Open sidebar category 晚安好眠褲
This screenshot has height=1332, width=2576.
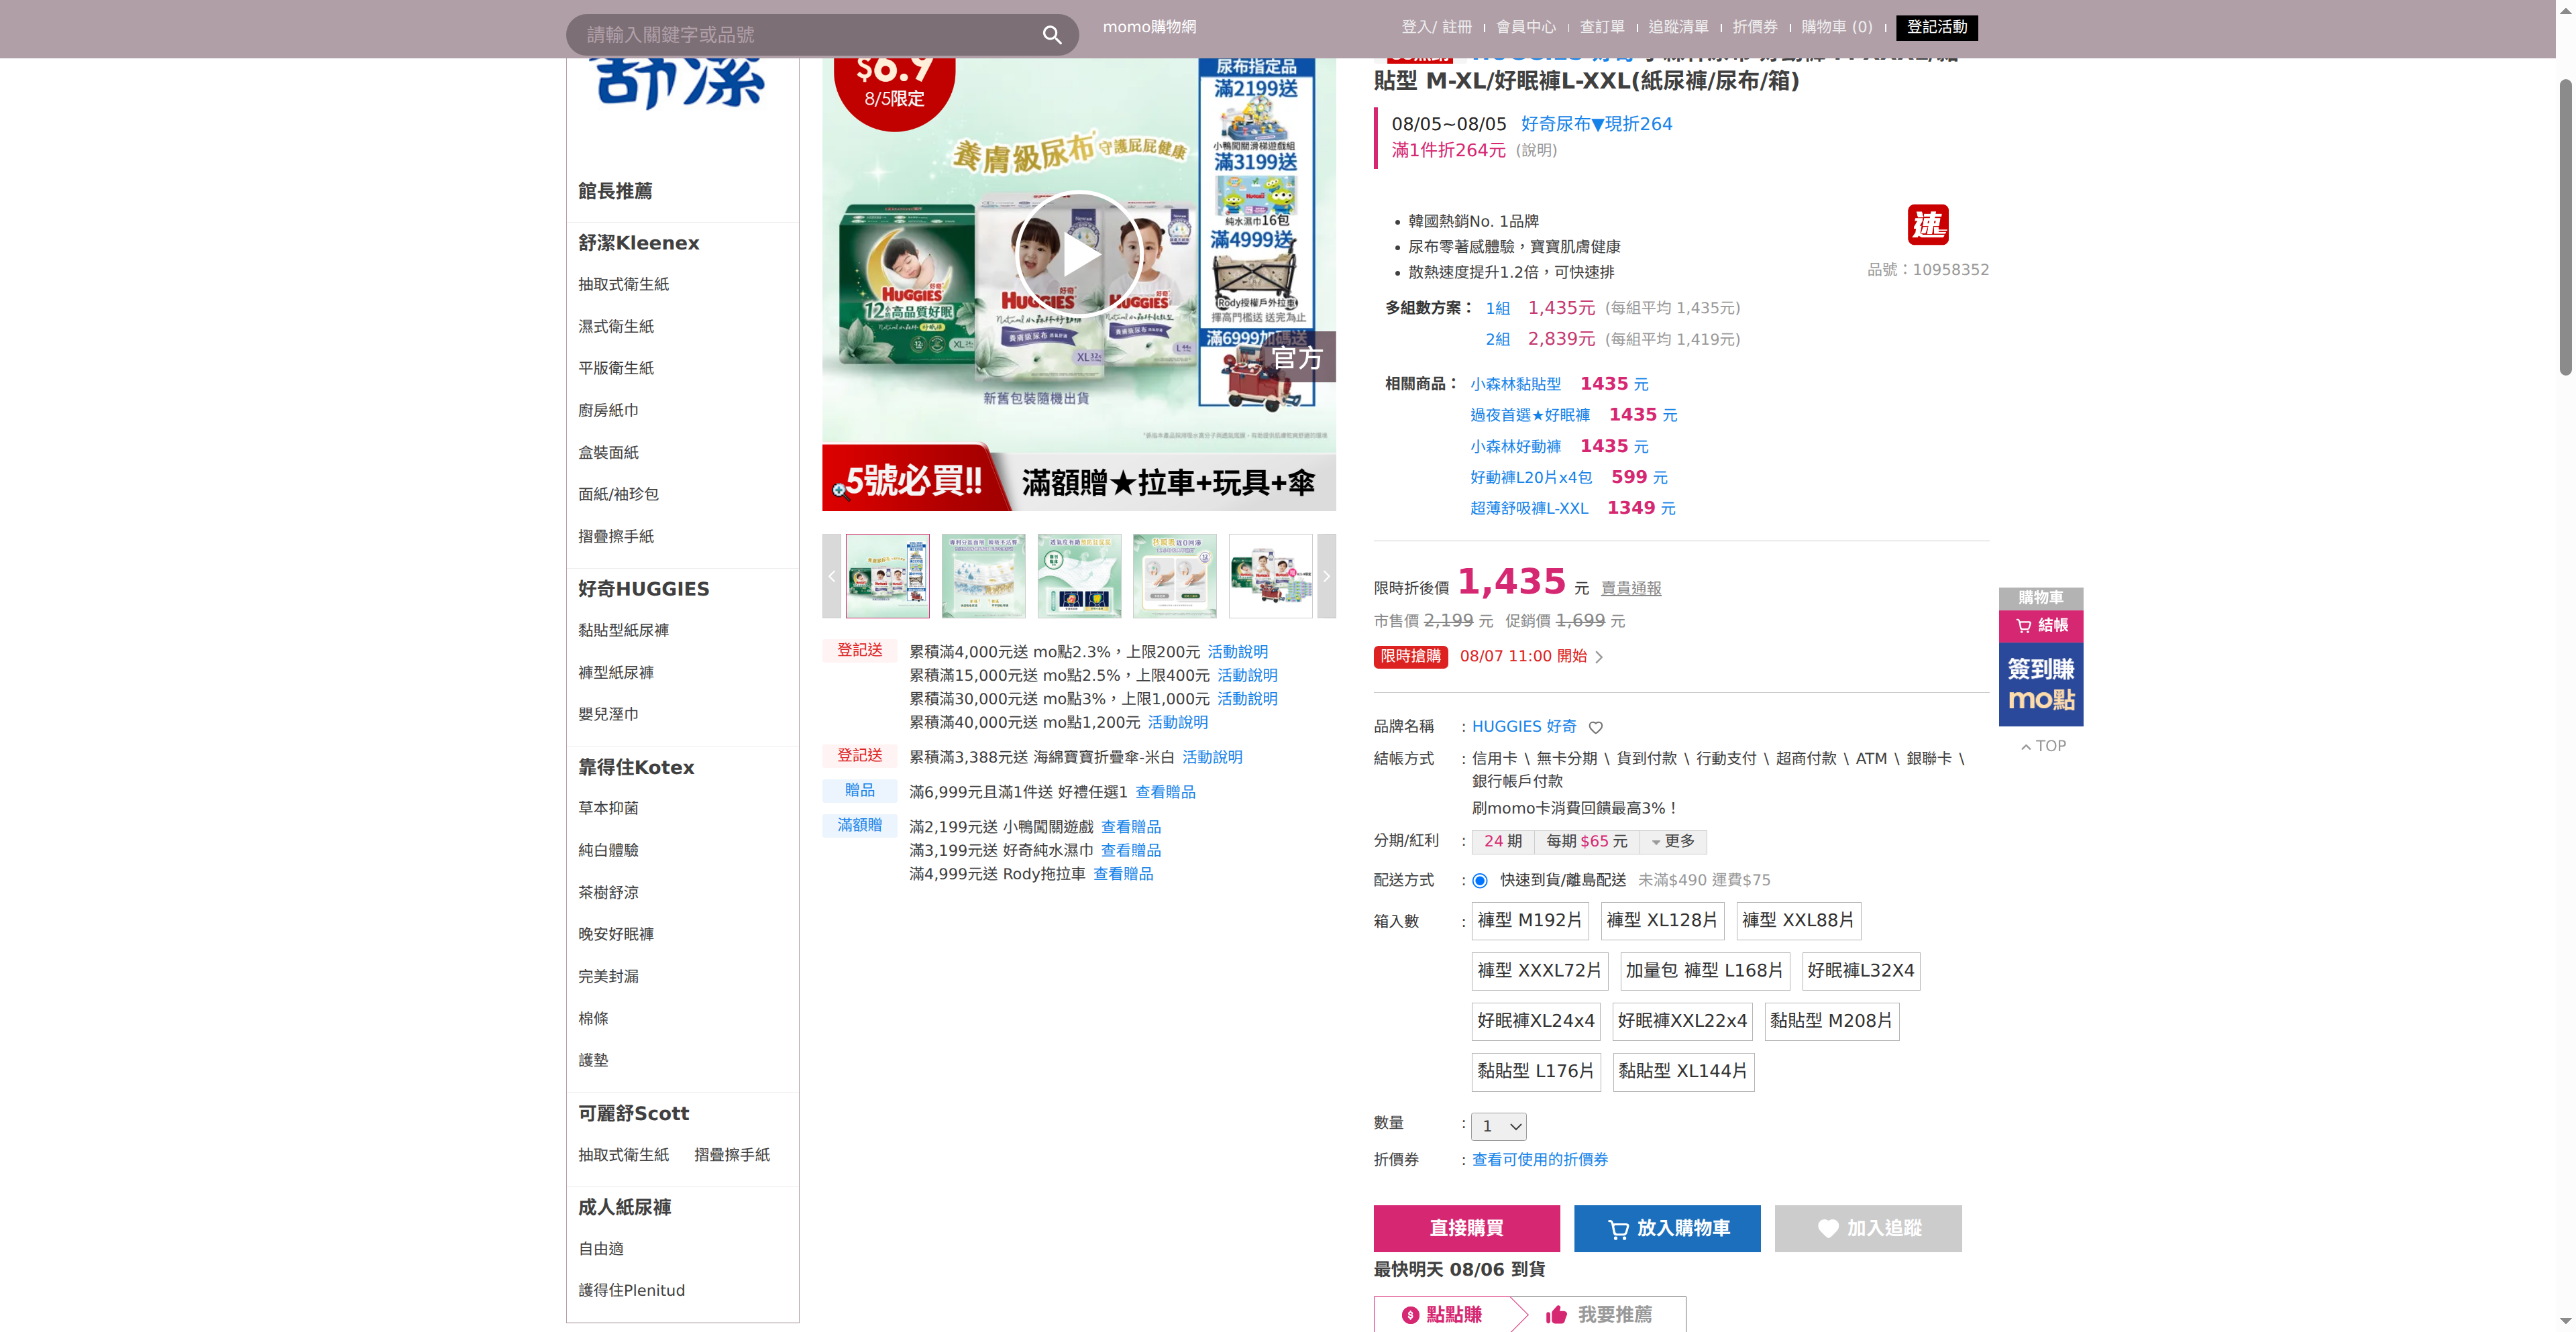616,935
